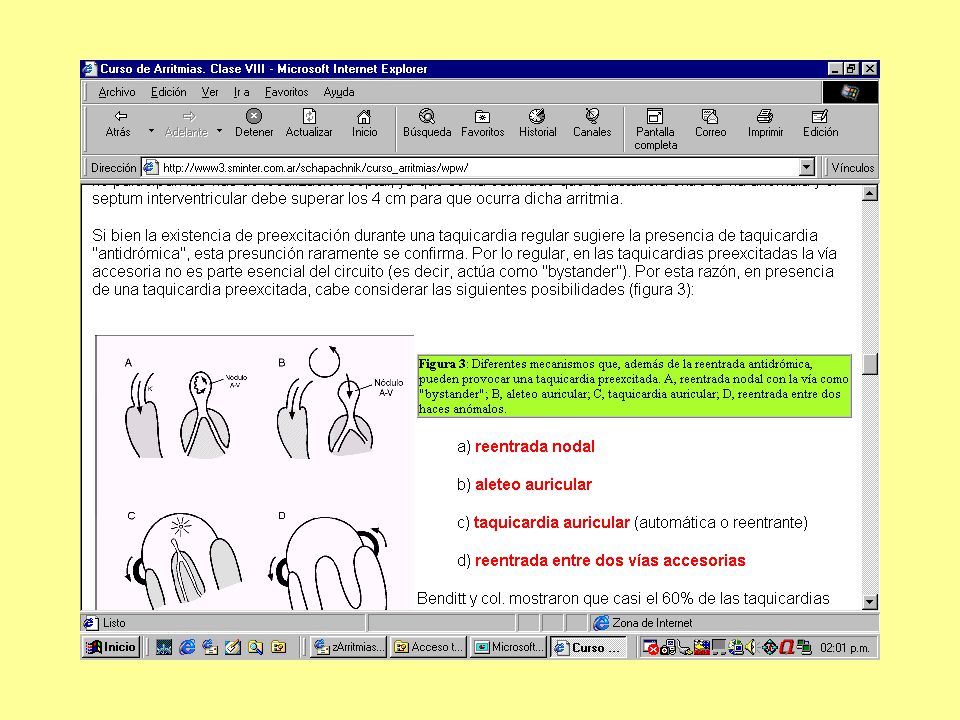Click the line starting "septum interventricular debe superar"
This screenshot has width=960, height=720.
pos(357,198)
